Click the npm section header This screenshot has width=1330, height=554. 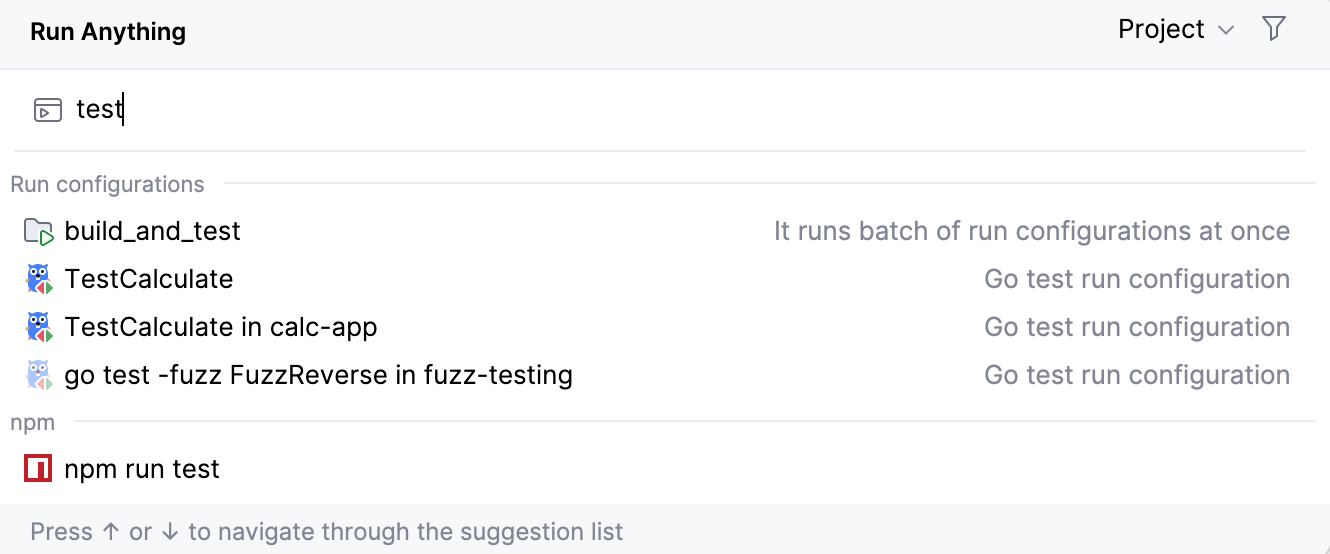point(32,423)
